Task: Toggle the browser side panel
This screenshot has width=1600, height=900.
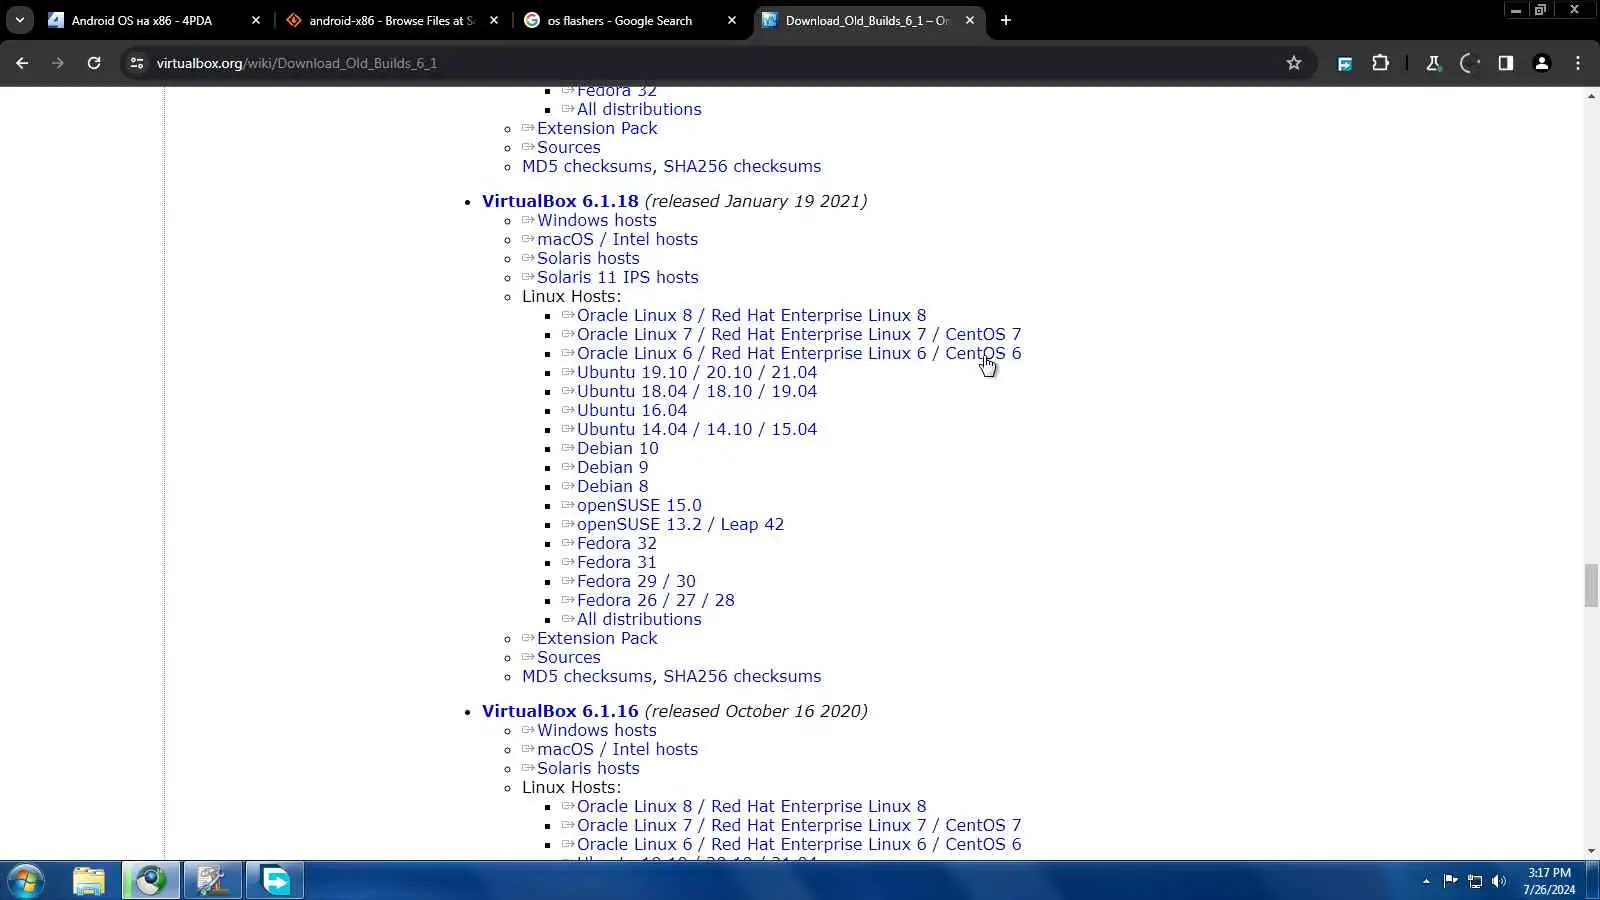Action: 1506,63
